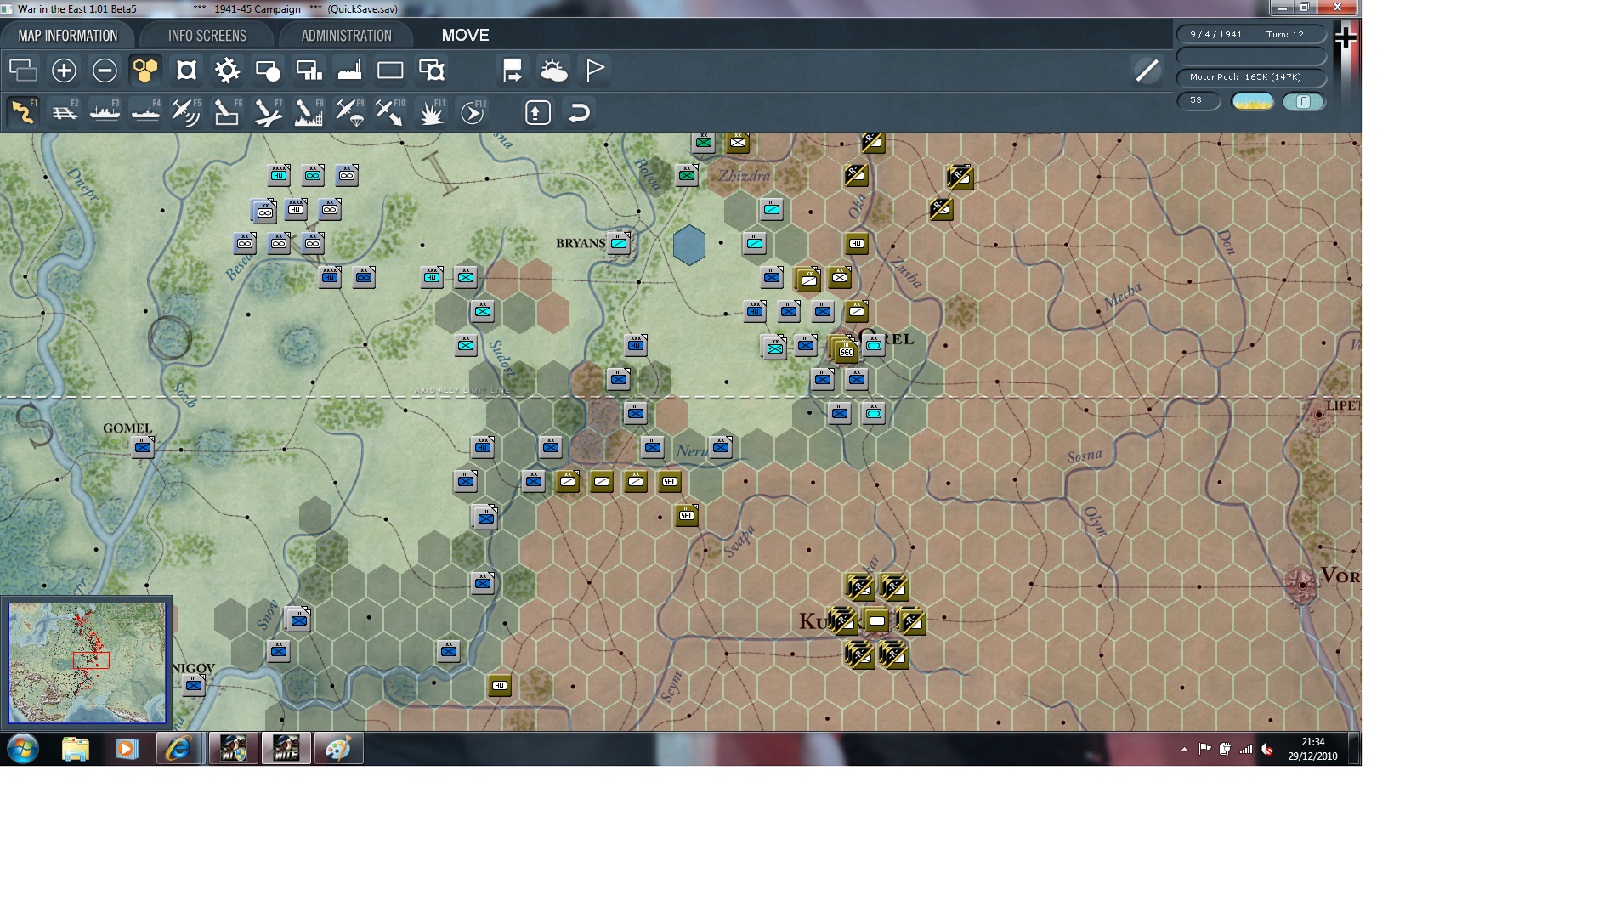Viewport: 1600px width, 900px height.
Task: Click the rectangle-with-circle toolbar icon
Action: tap(268, 70)
